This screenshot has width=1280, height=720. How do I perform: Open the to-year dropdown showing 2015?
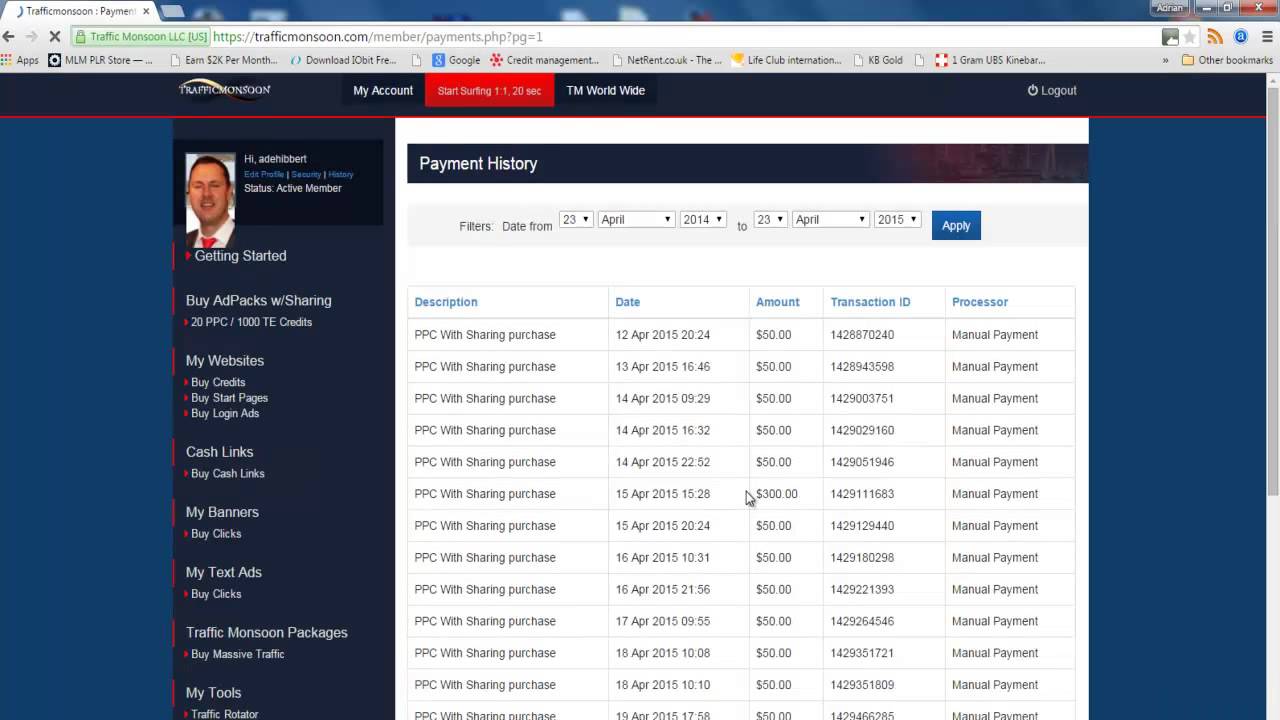(896, 219)
